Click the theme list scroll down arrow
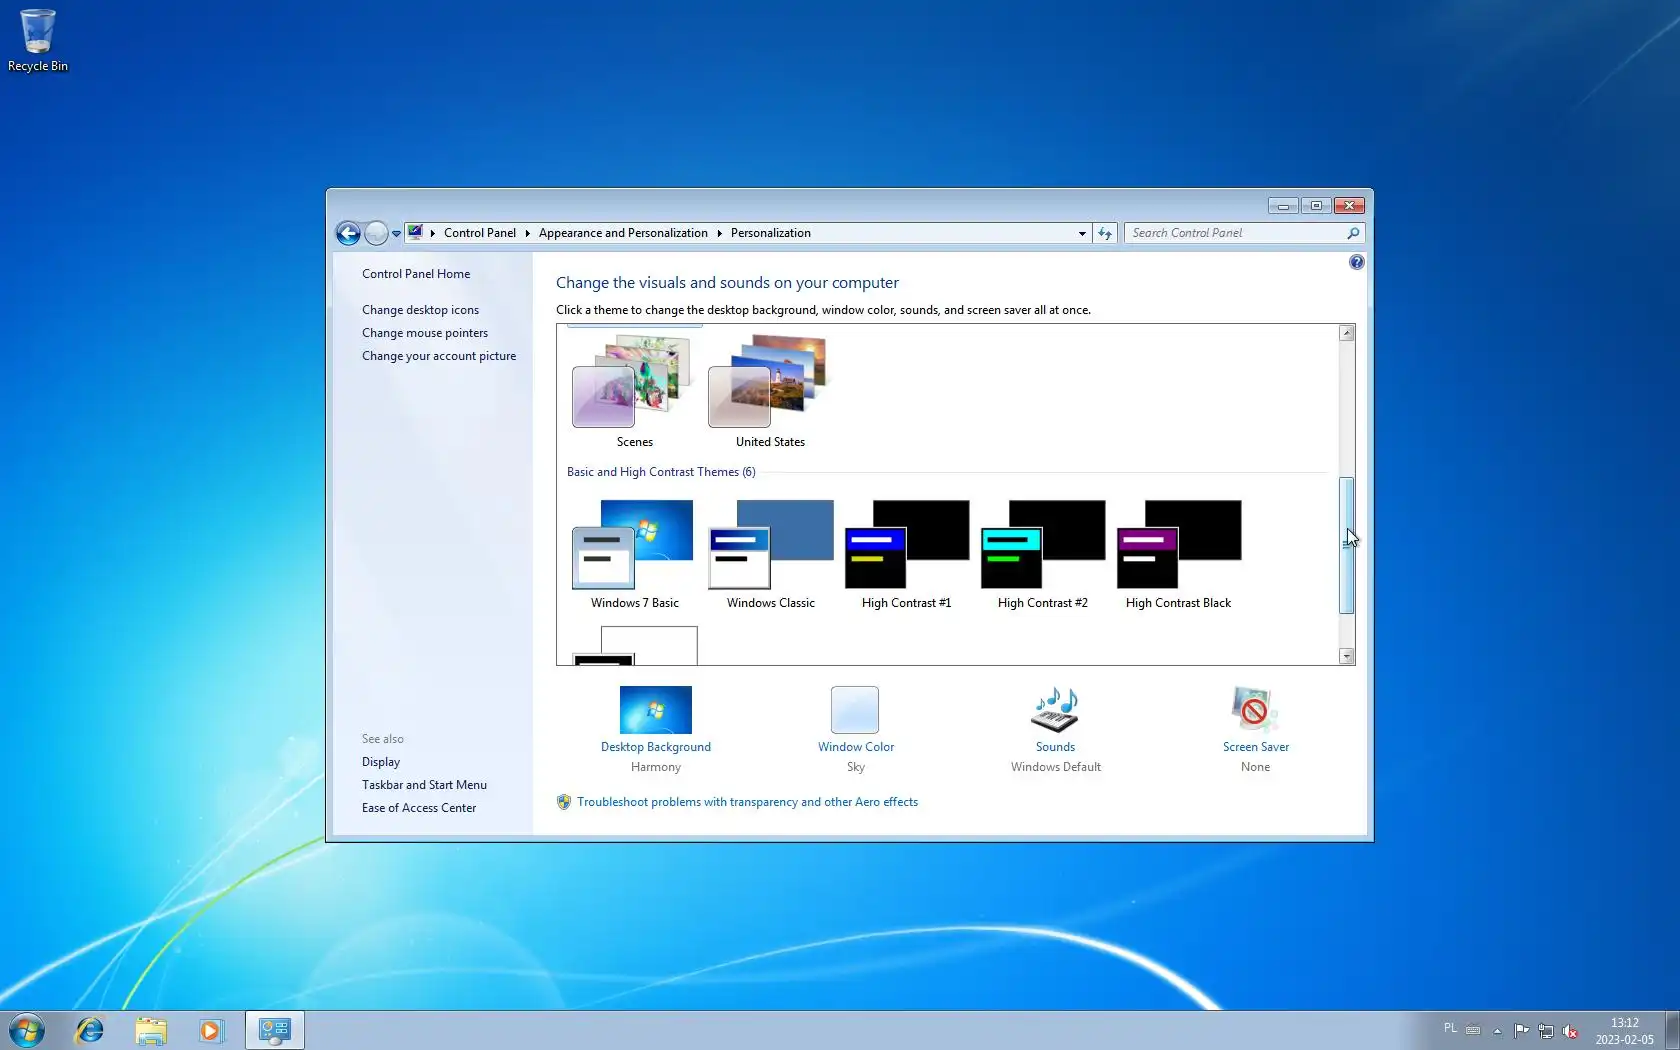Screen dimensions: 1680x1050 [1347, 656]
